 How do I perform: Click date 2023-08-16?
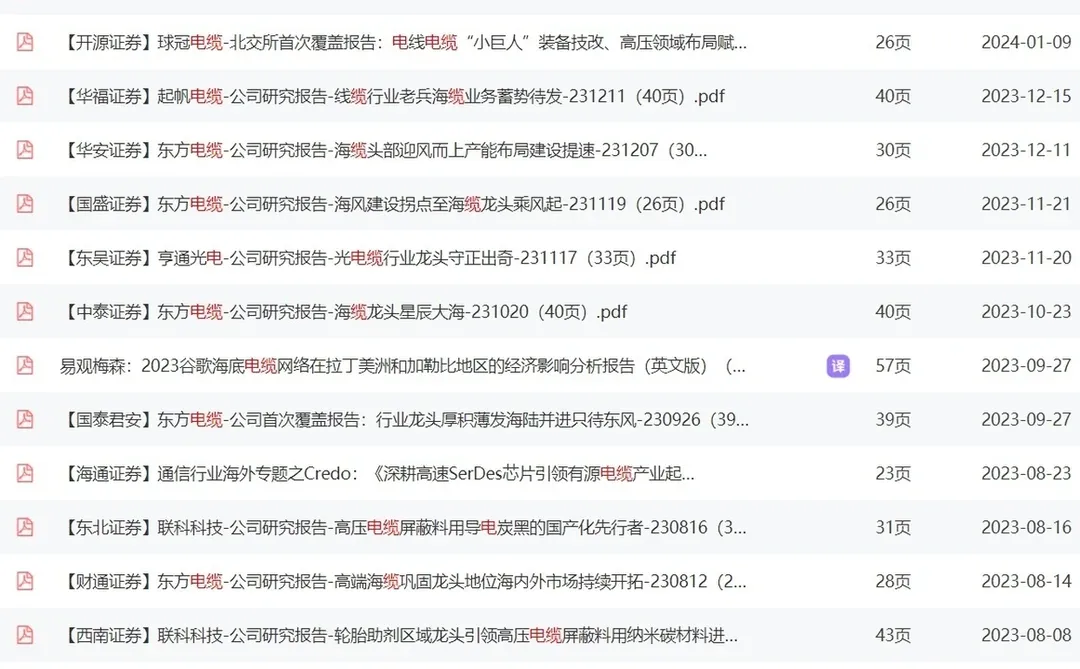point(1026,527)
